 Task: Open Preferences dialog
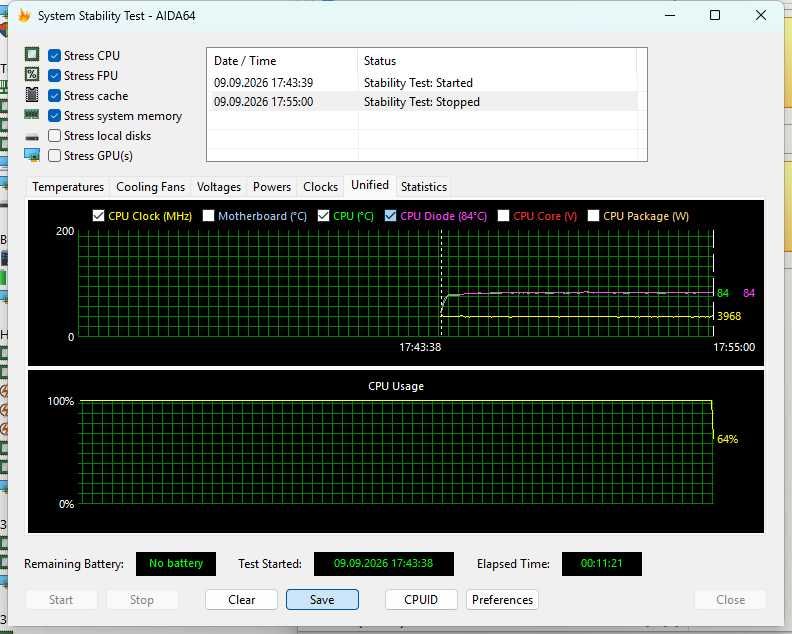pyautogui.click(x=502, y=600)
